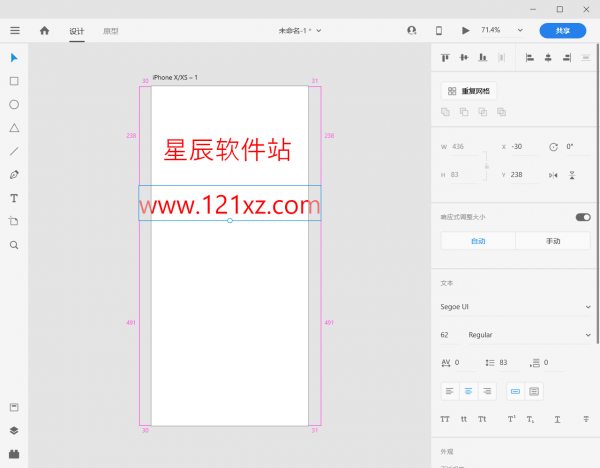This screenshot has width=600, height=468.
Task: Apply boolean Exclude Overlap operation
Action: coord(502,112)
